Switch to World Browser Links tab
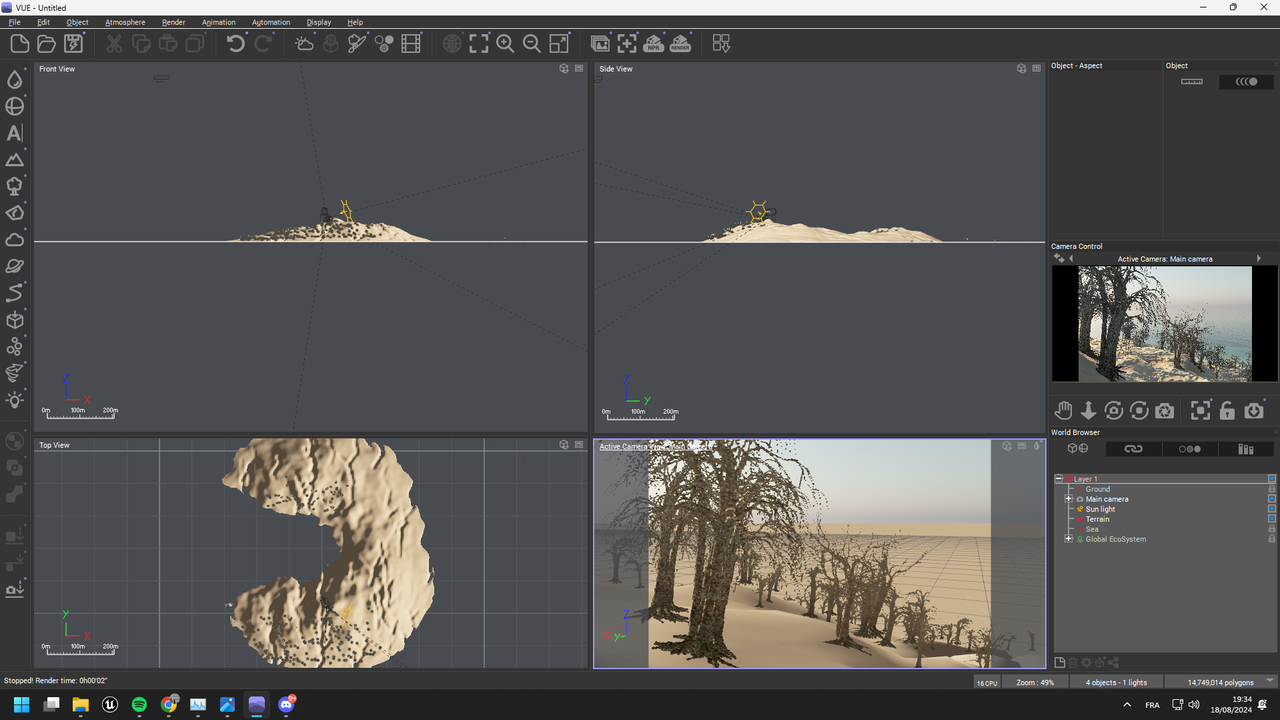Viewport: 1280px width, 720px height. [x=1133, y=449]
